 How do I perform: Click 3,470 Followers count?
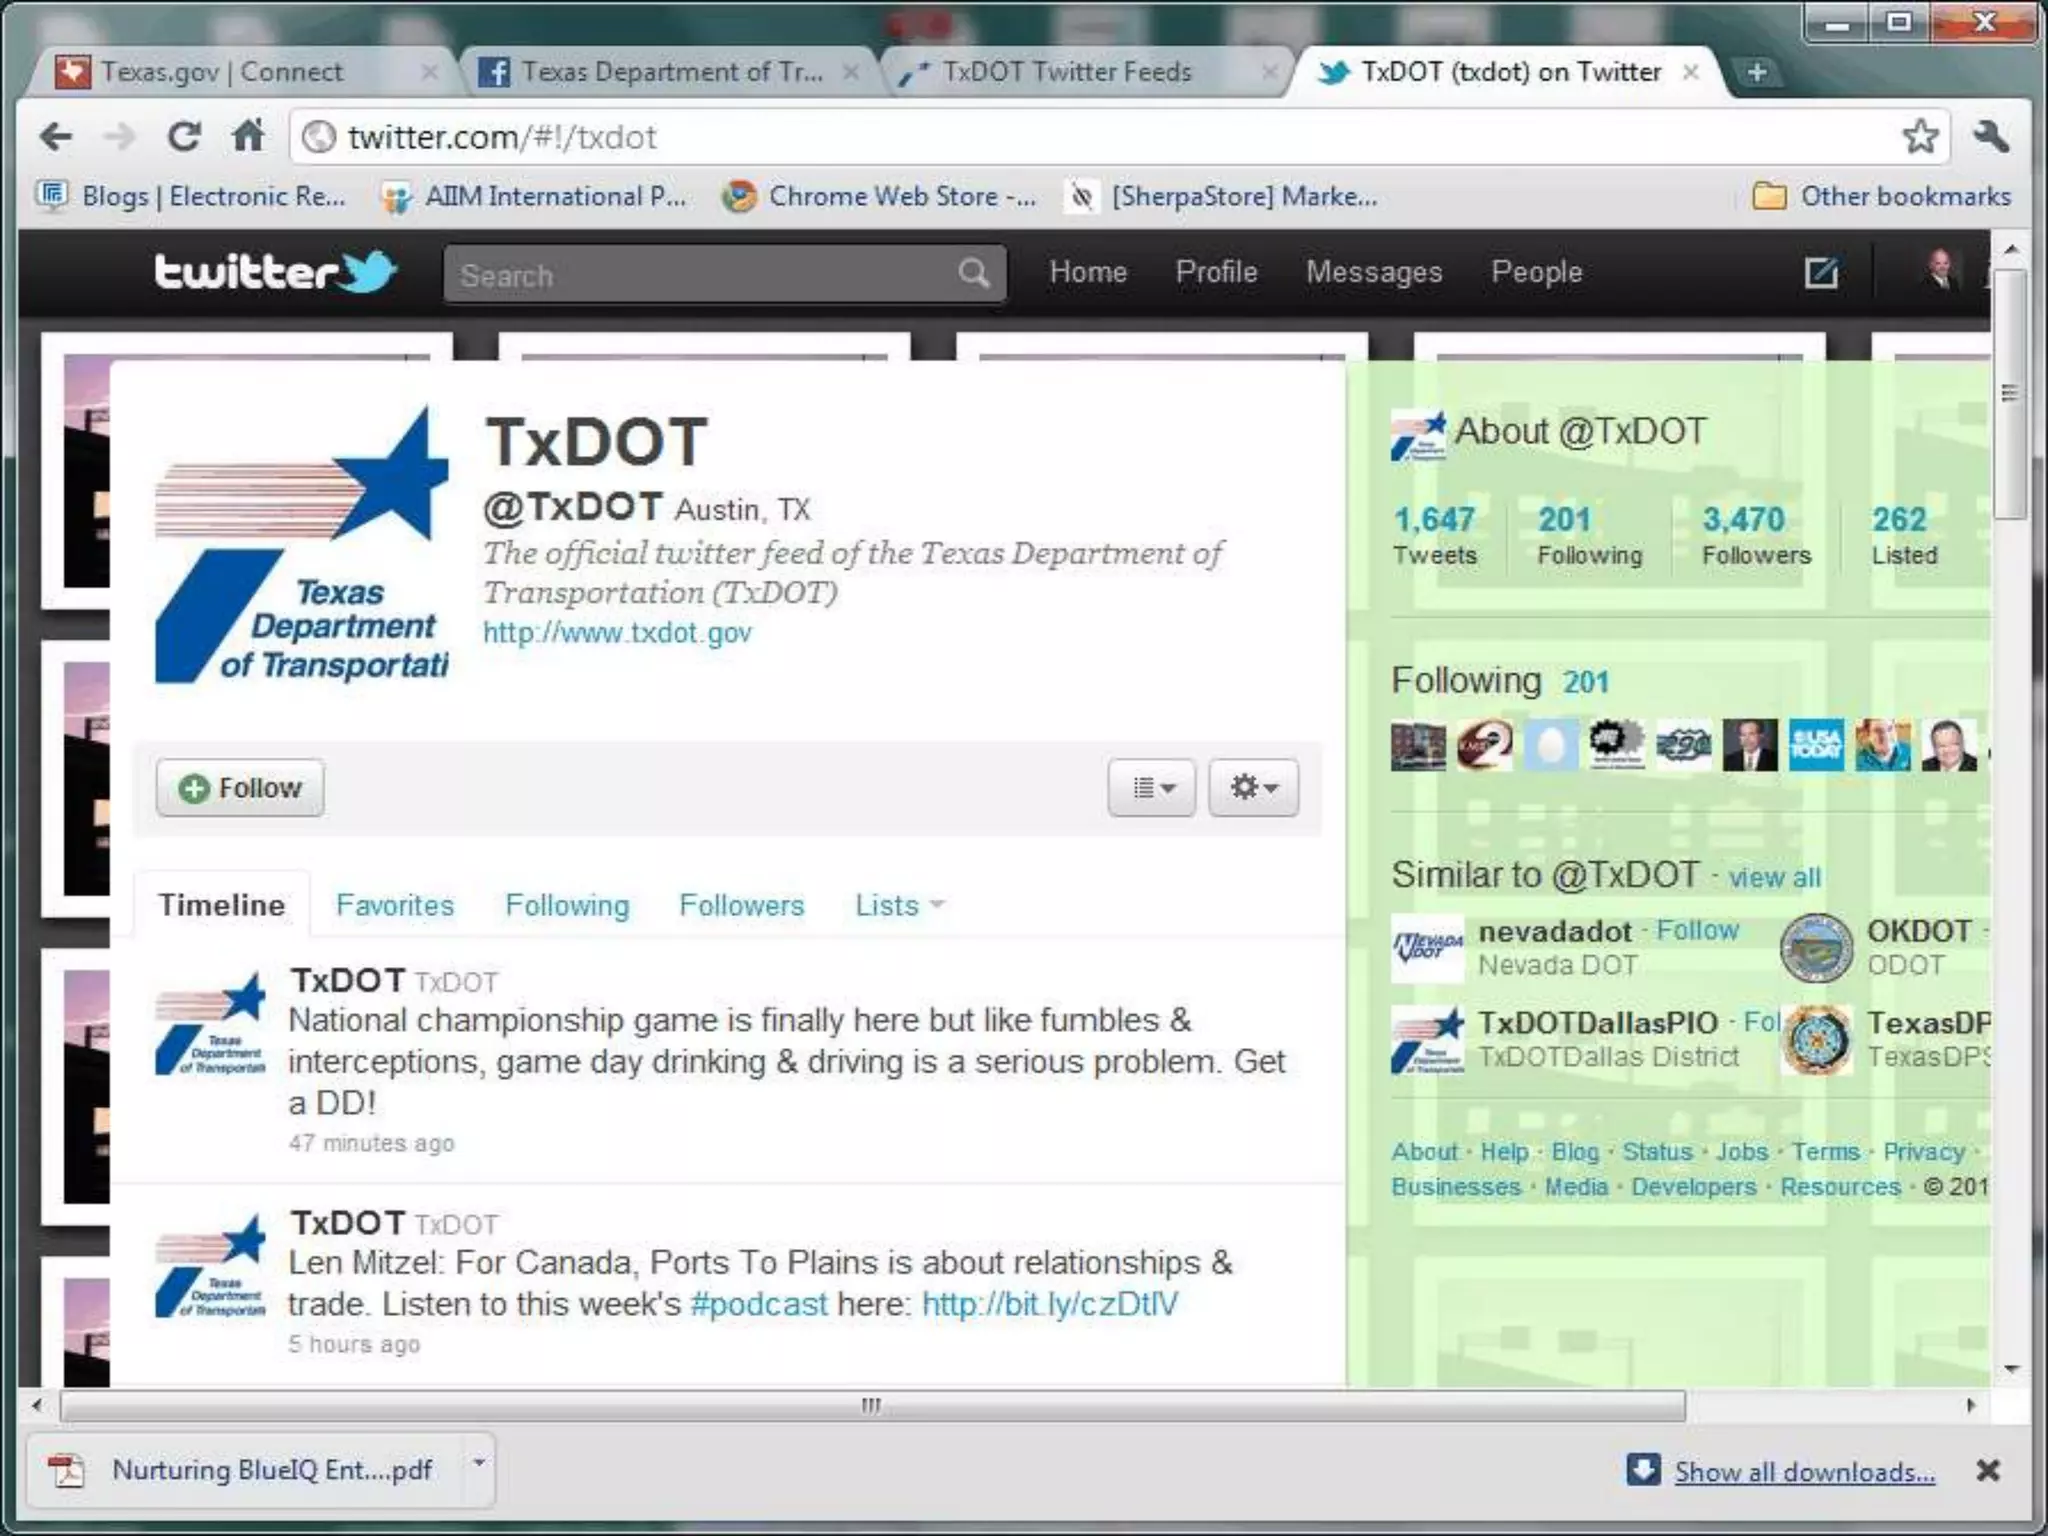1757,536
